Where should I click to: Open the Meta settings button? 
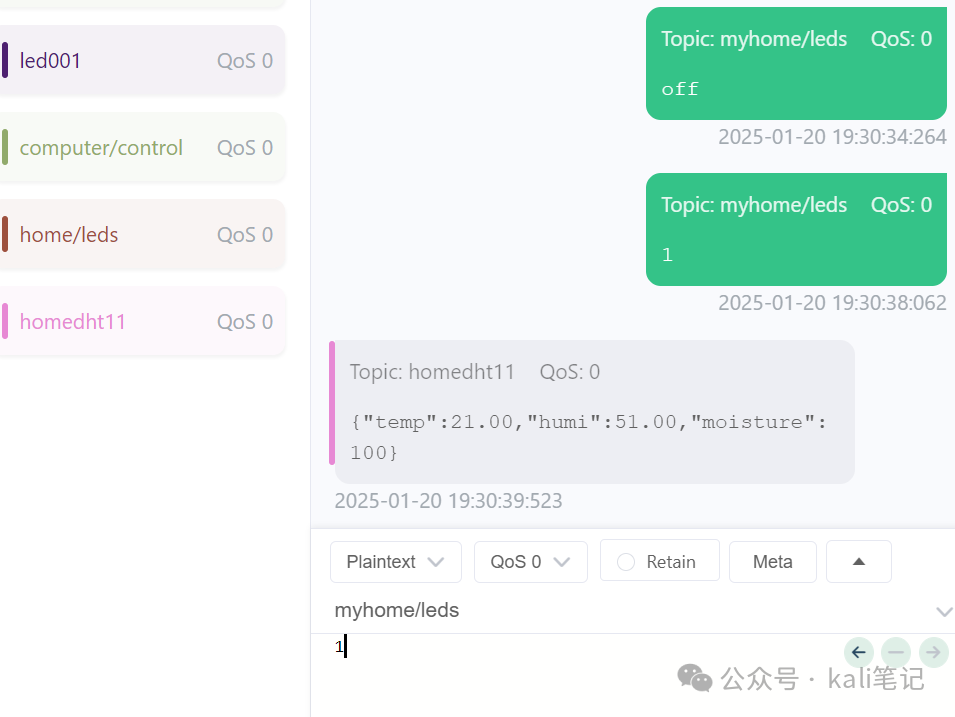[x=772, y=562]
